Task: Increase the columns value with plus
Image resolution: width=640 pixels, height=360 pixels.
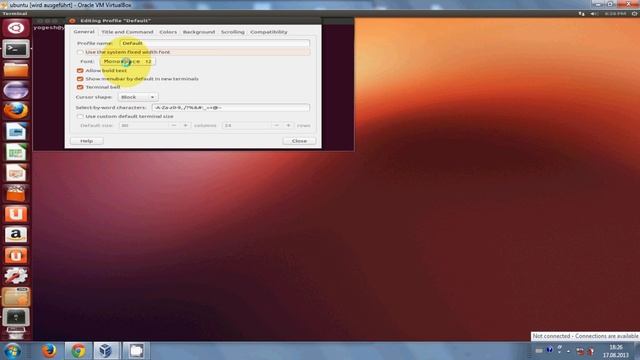Action: [x=185, y=126]
